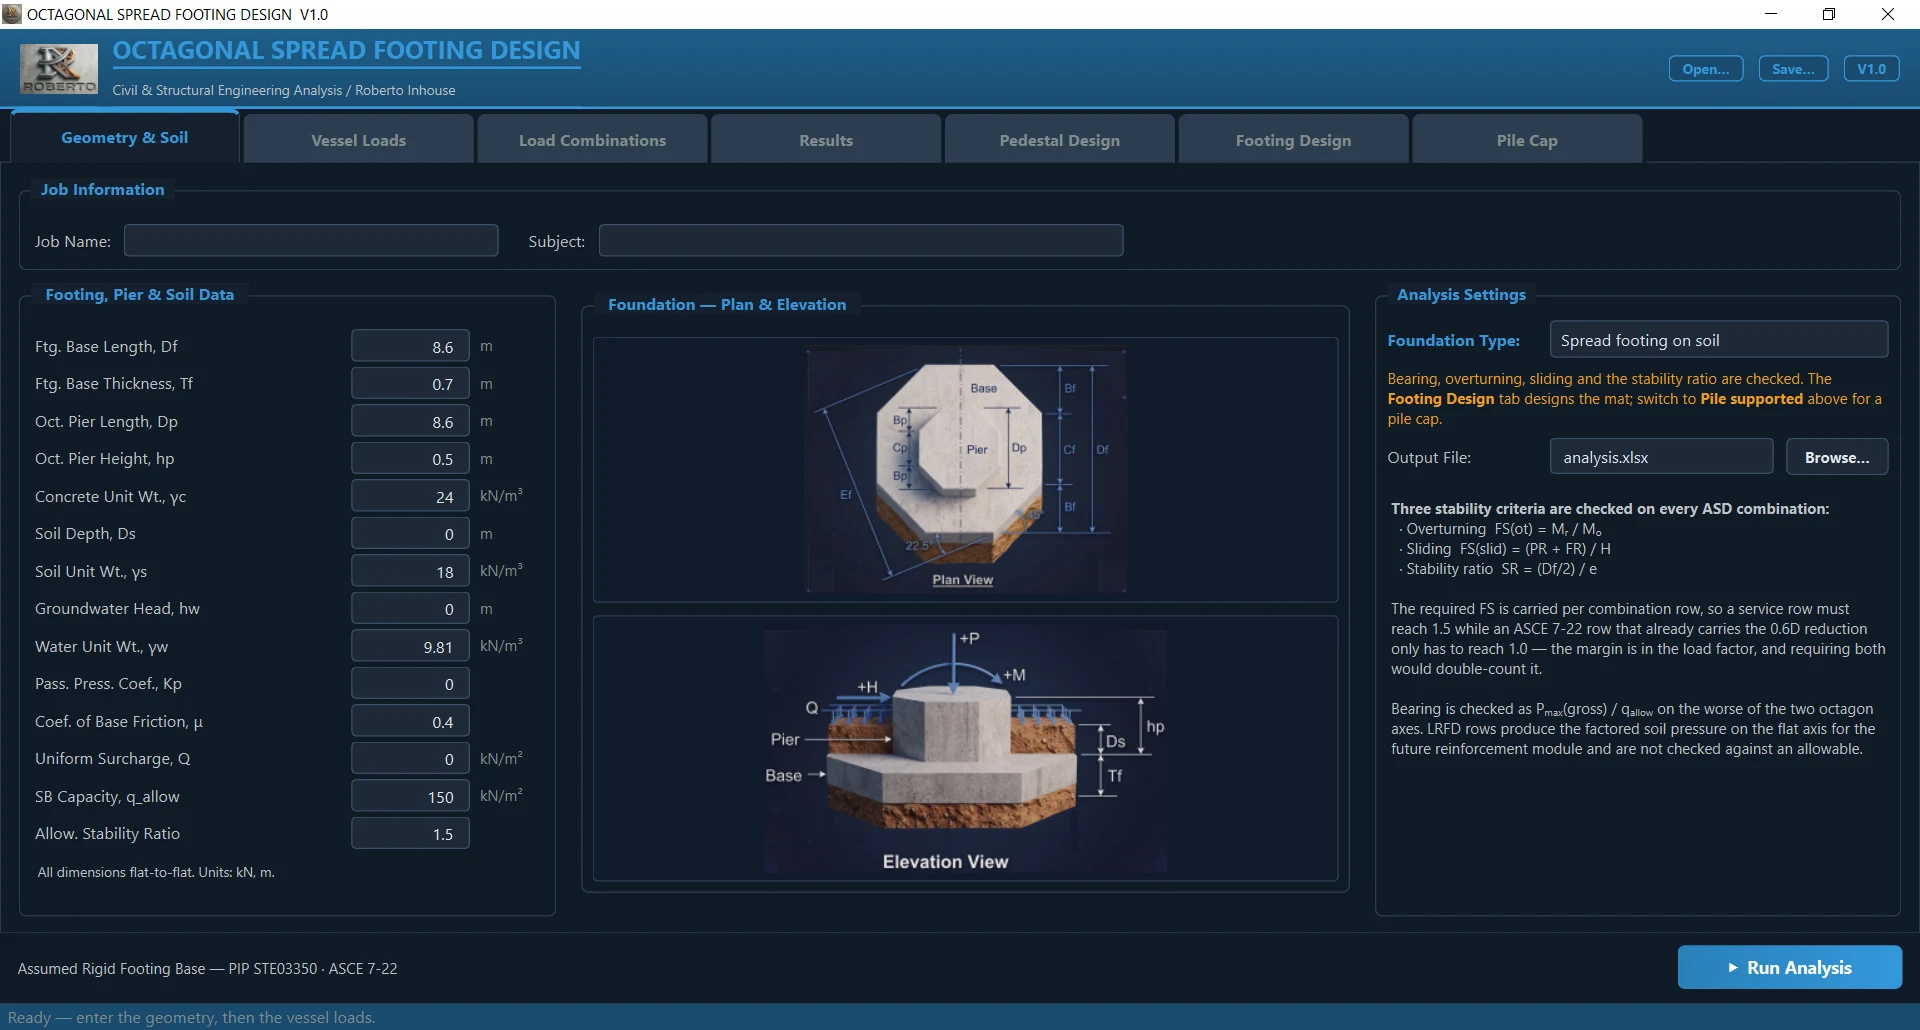Screen dimensions: 1920x1030
Task: Switch to the Pile Cap tab
Action: tap(1527, 140)
